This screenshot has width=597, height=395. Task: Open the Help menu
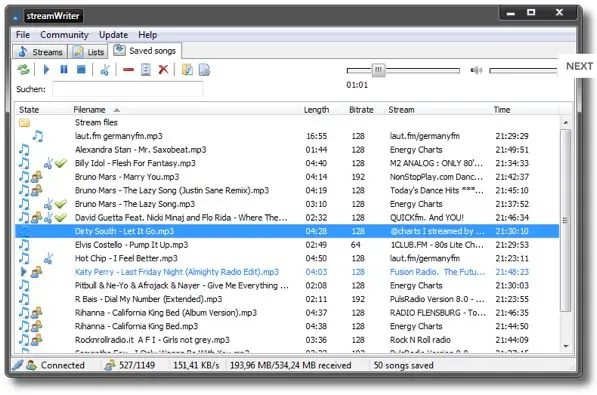pos(147,35)
